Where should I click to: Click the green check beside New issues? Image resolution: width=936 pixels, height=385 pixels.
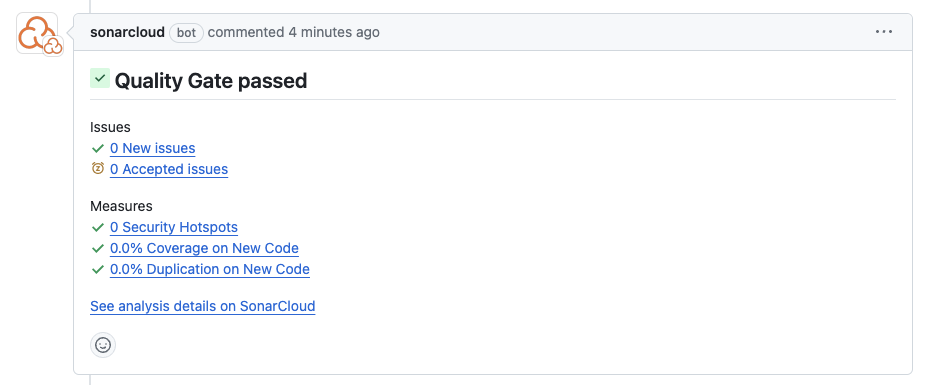(x=98, y=148)
